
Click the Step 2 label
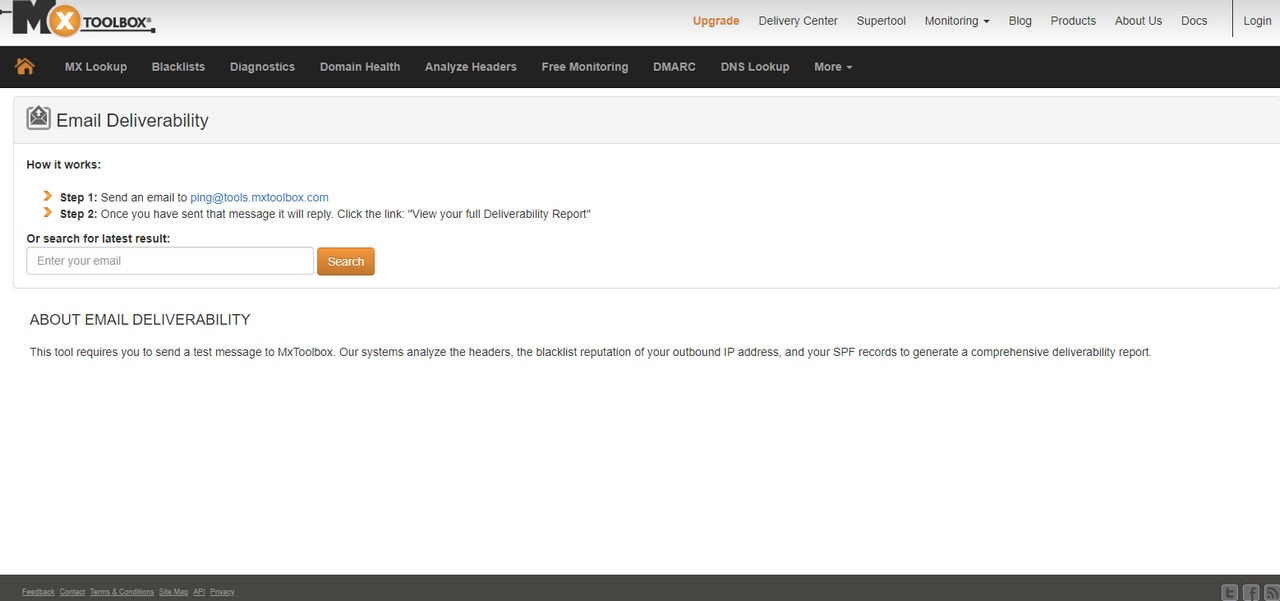[x=78, y=214]
